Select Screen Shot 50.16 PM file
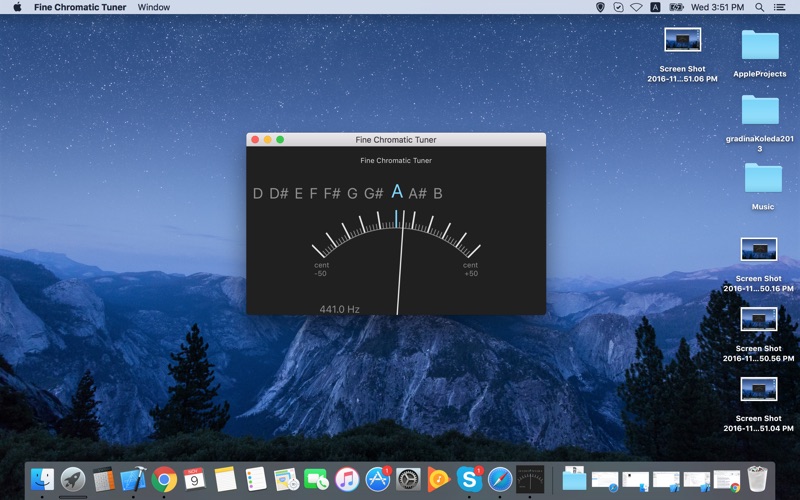 click(x=758, y=264)
